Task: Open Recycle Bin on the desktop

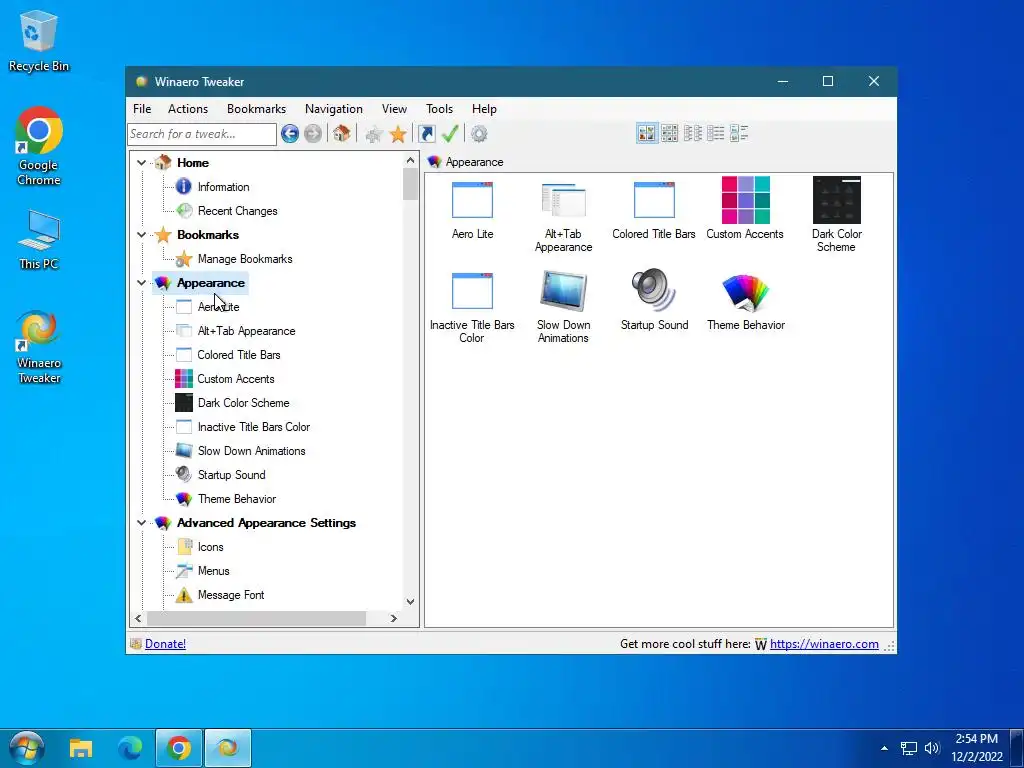Action: click(39, 40)
